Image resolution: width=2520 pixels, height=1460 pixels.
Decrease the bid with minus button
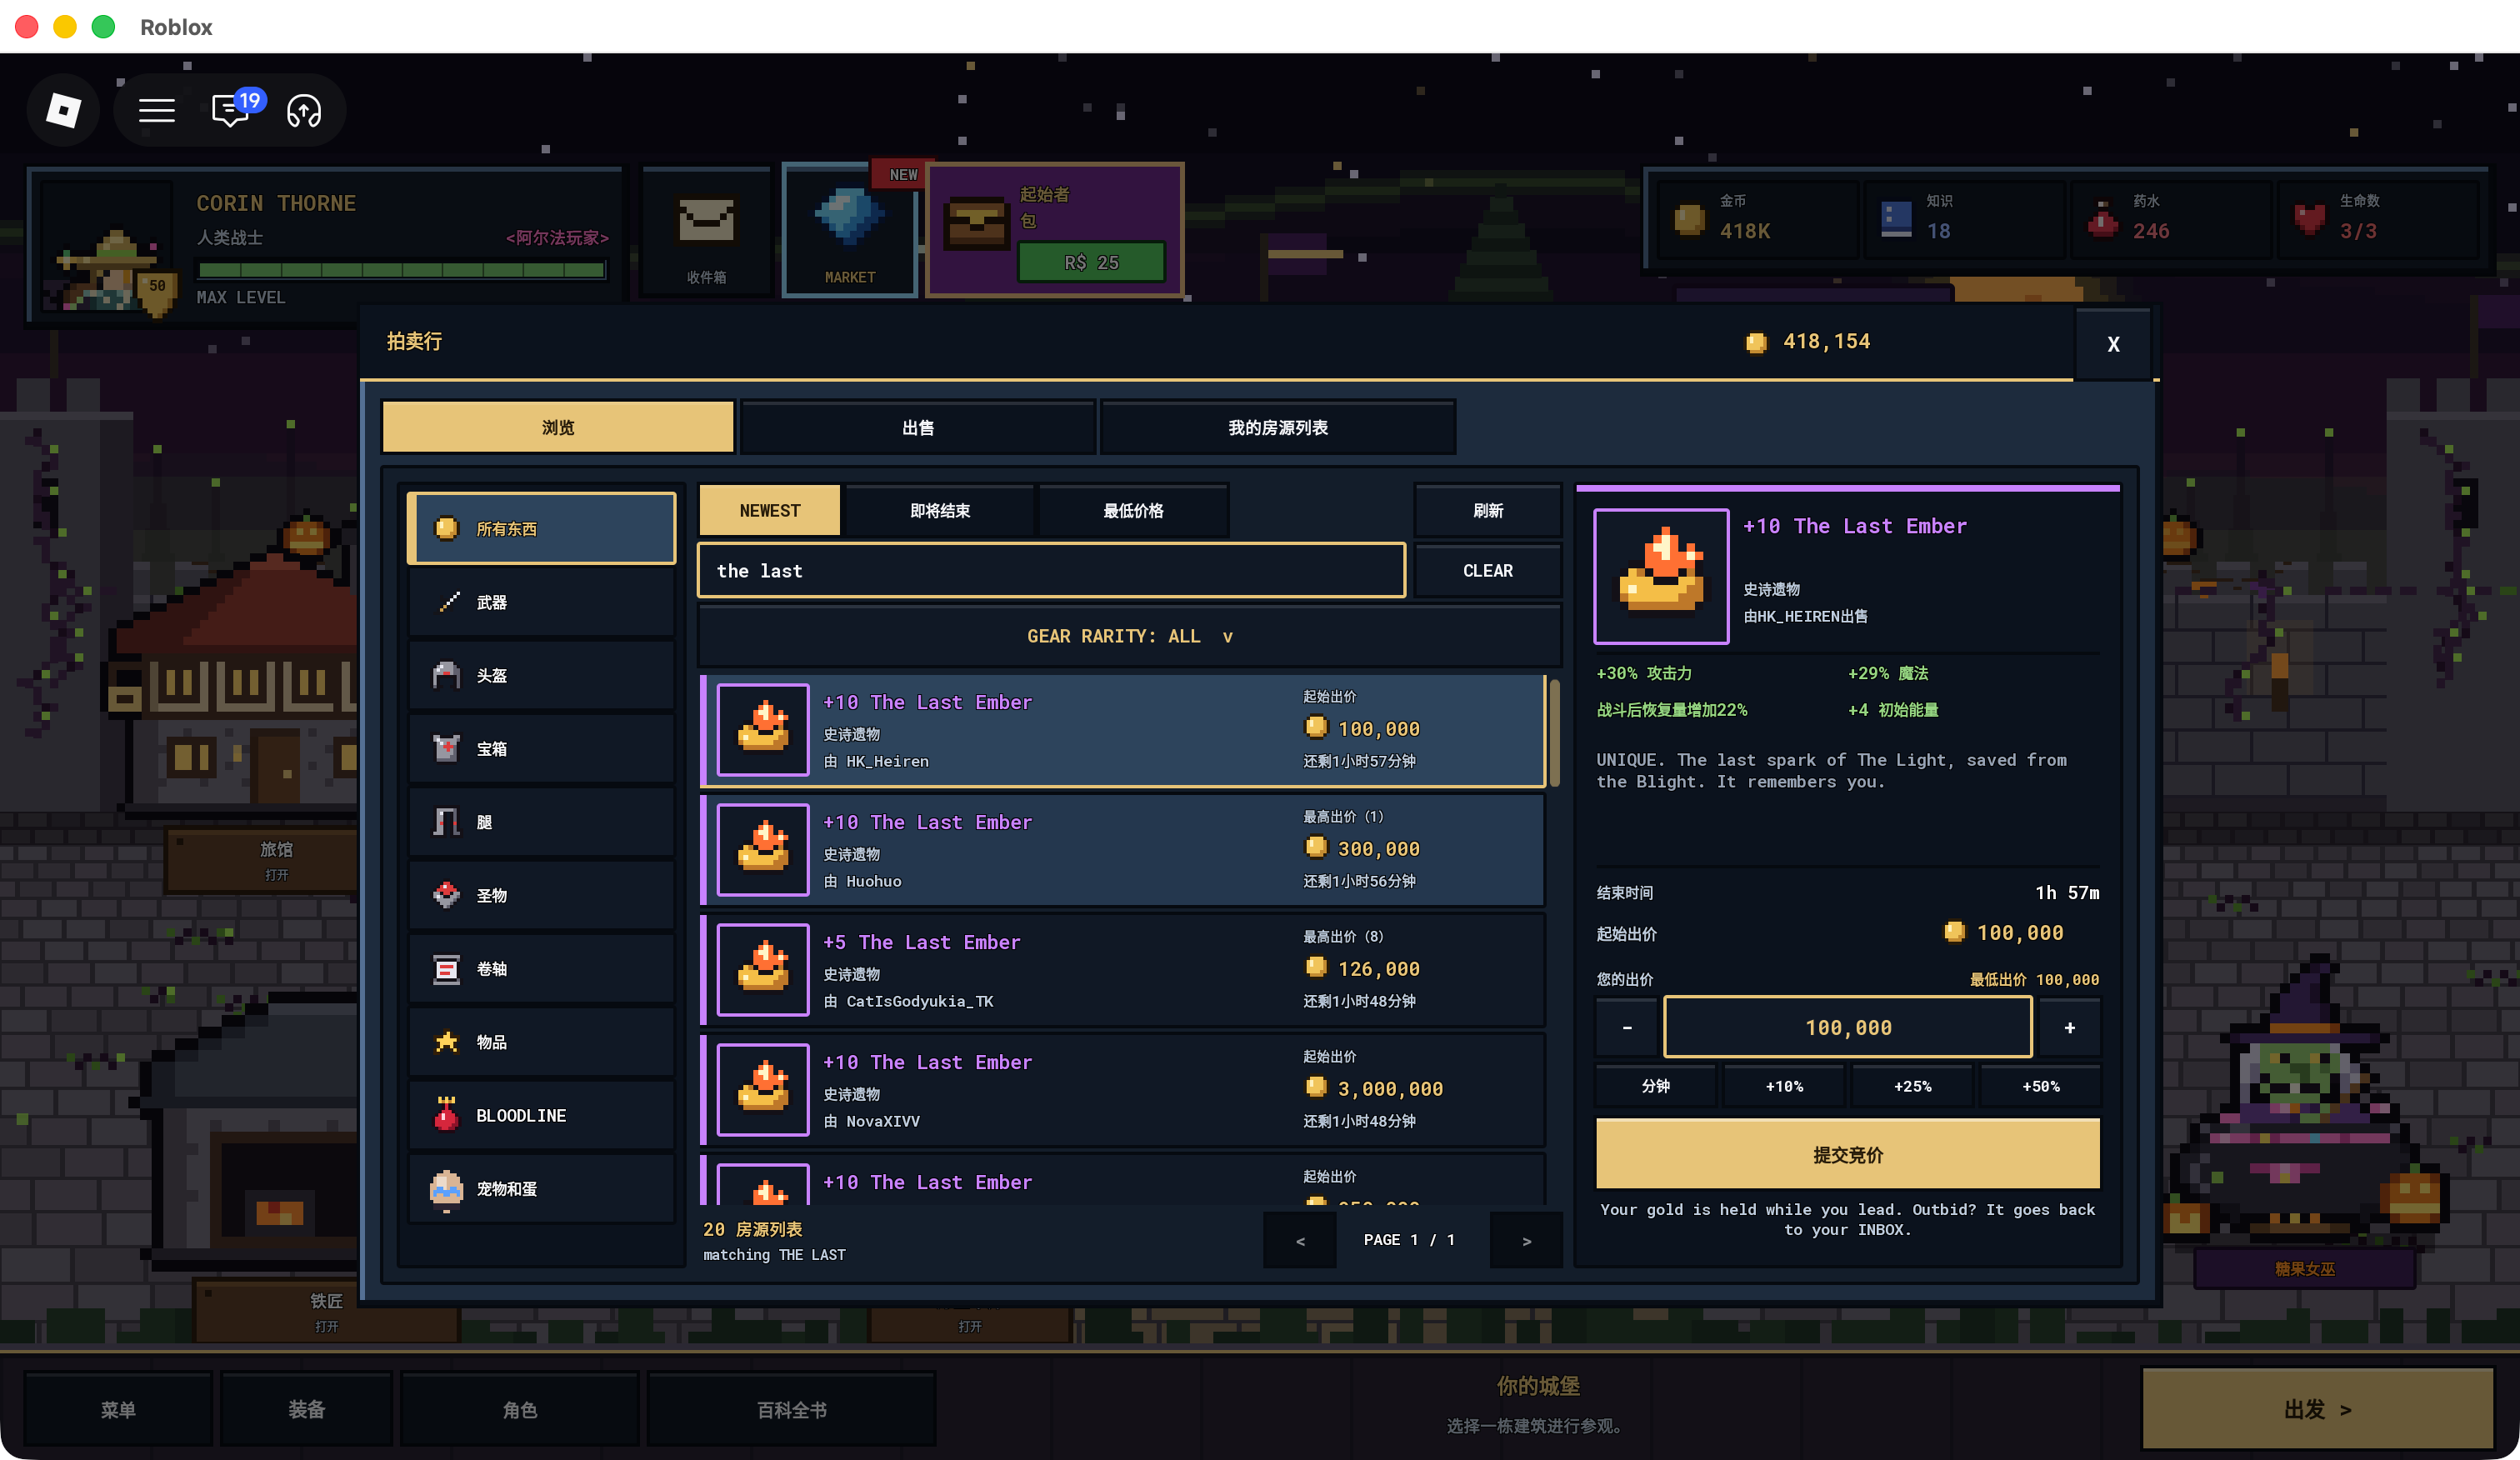pos(1627,1027)
